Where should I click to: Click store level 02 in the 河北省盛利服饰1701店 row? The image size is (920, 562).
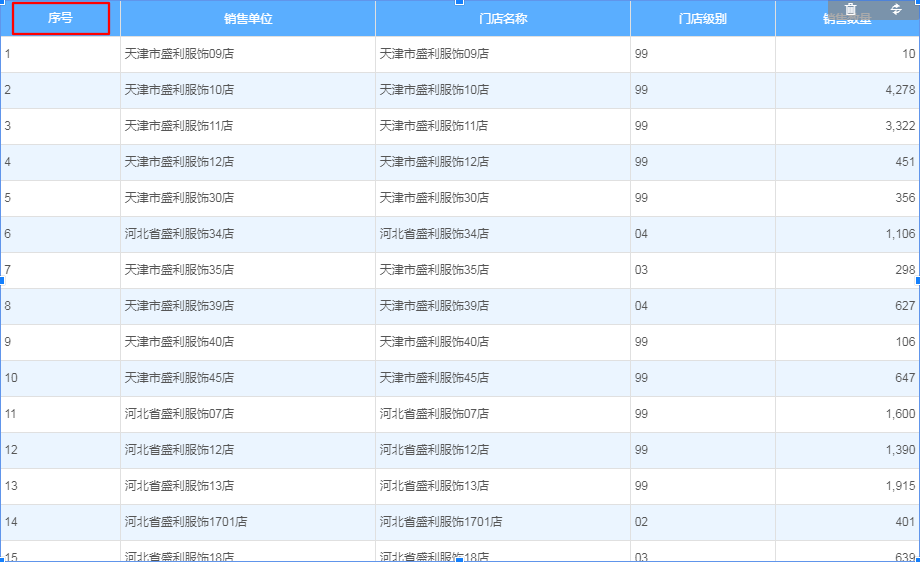click(641, 522)
